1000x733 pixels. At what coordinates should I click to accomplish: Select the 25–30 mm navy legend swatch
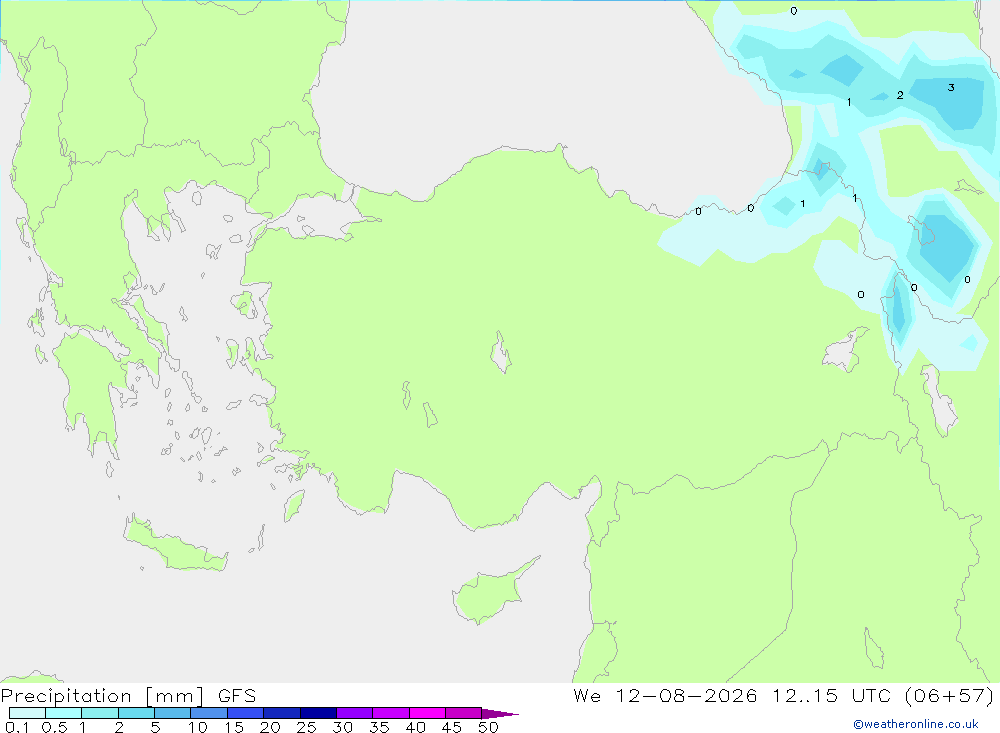click(318, 713)
